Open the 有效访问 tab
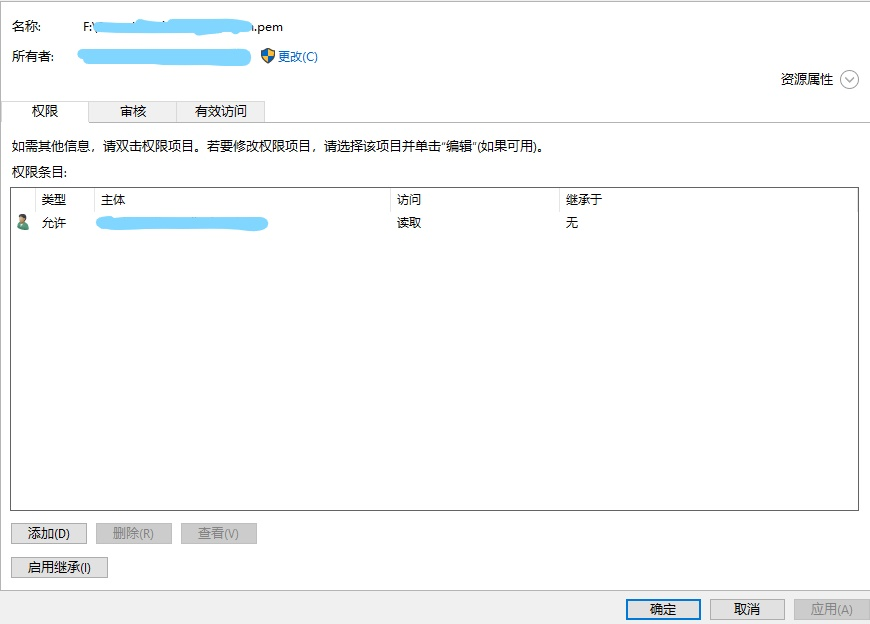Viewport: 870px width, 624px height. tap(220, 111)
